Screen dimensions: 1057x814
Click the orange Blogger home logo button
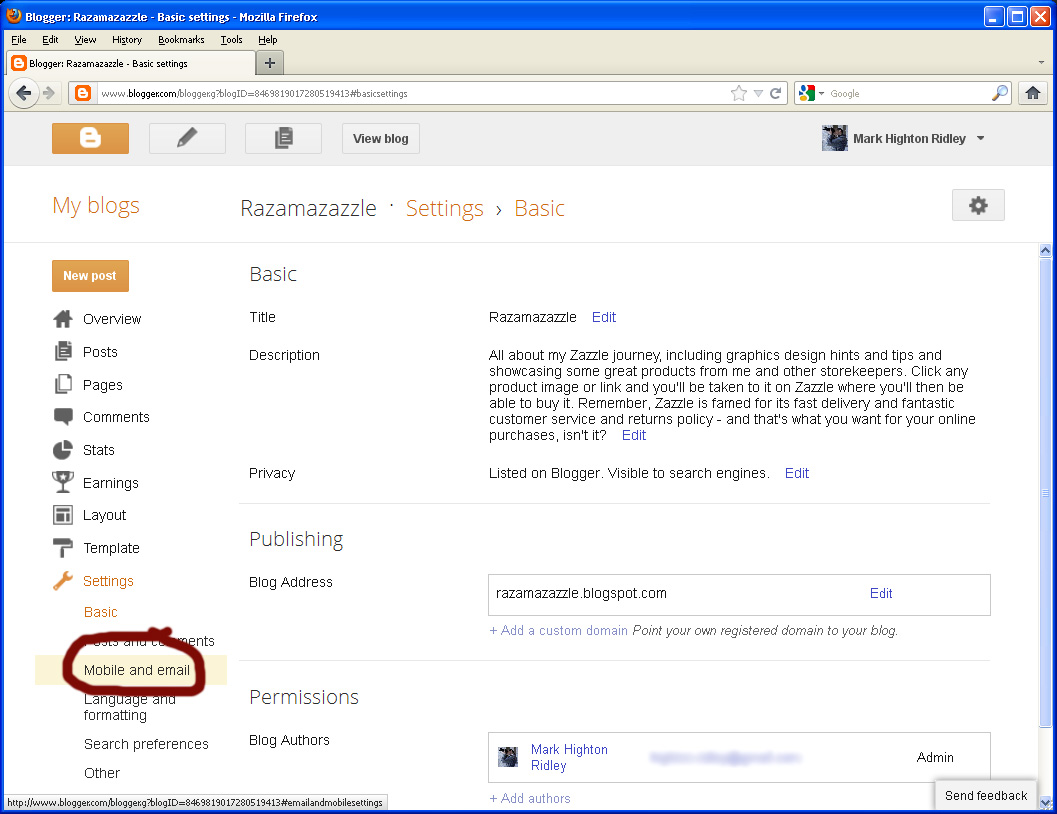pyautogui.click(x=90, y=138)
